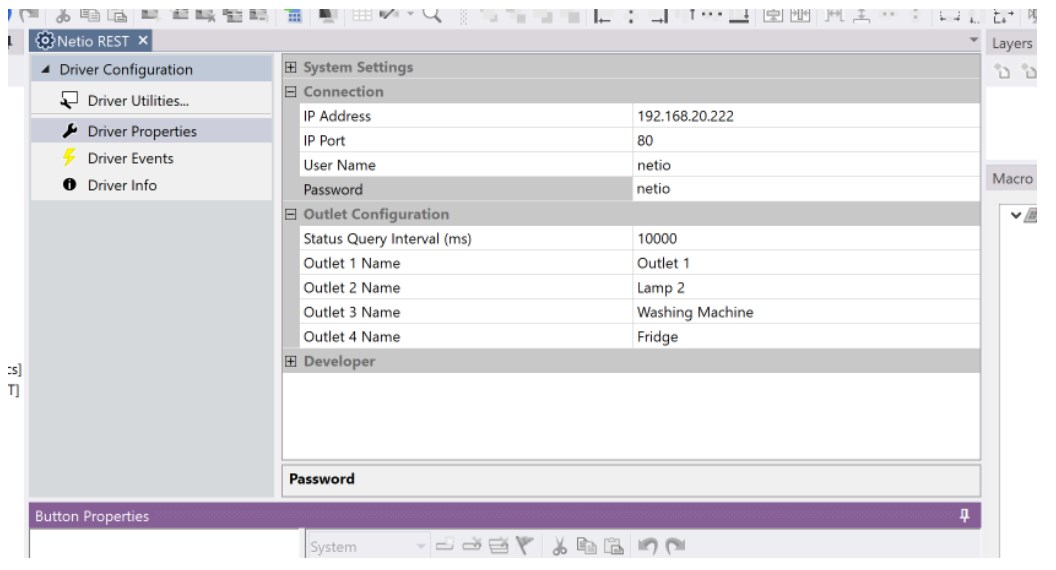Open the Layers panel tab
The image size is (1056, 570).
tap(1012, 43)
